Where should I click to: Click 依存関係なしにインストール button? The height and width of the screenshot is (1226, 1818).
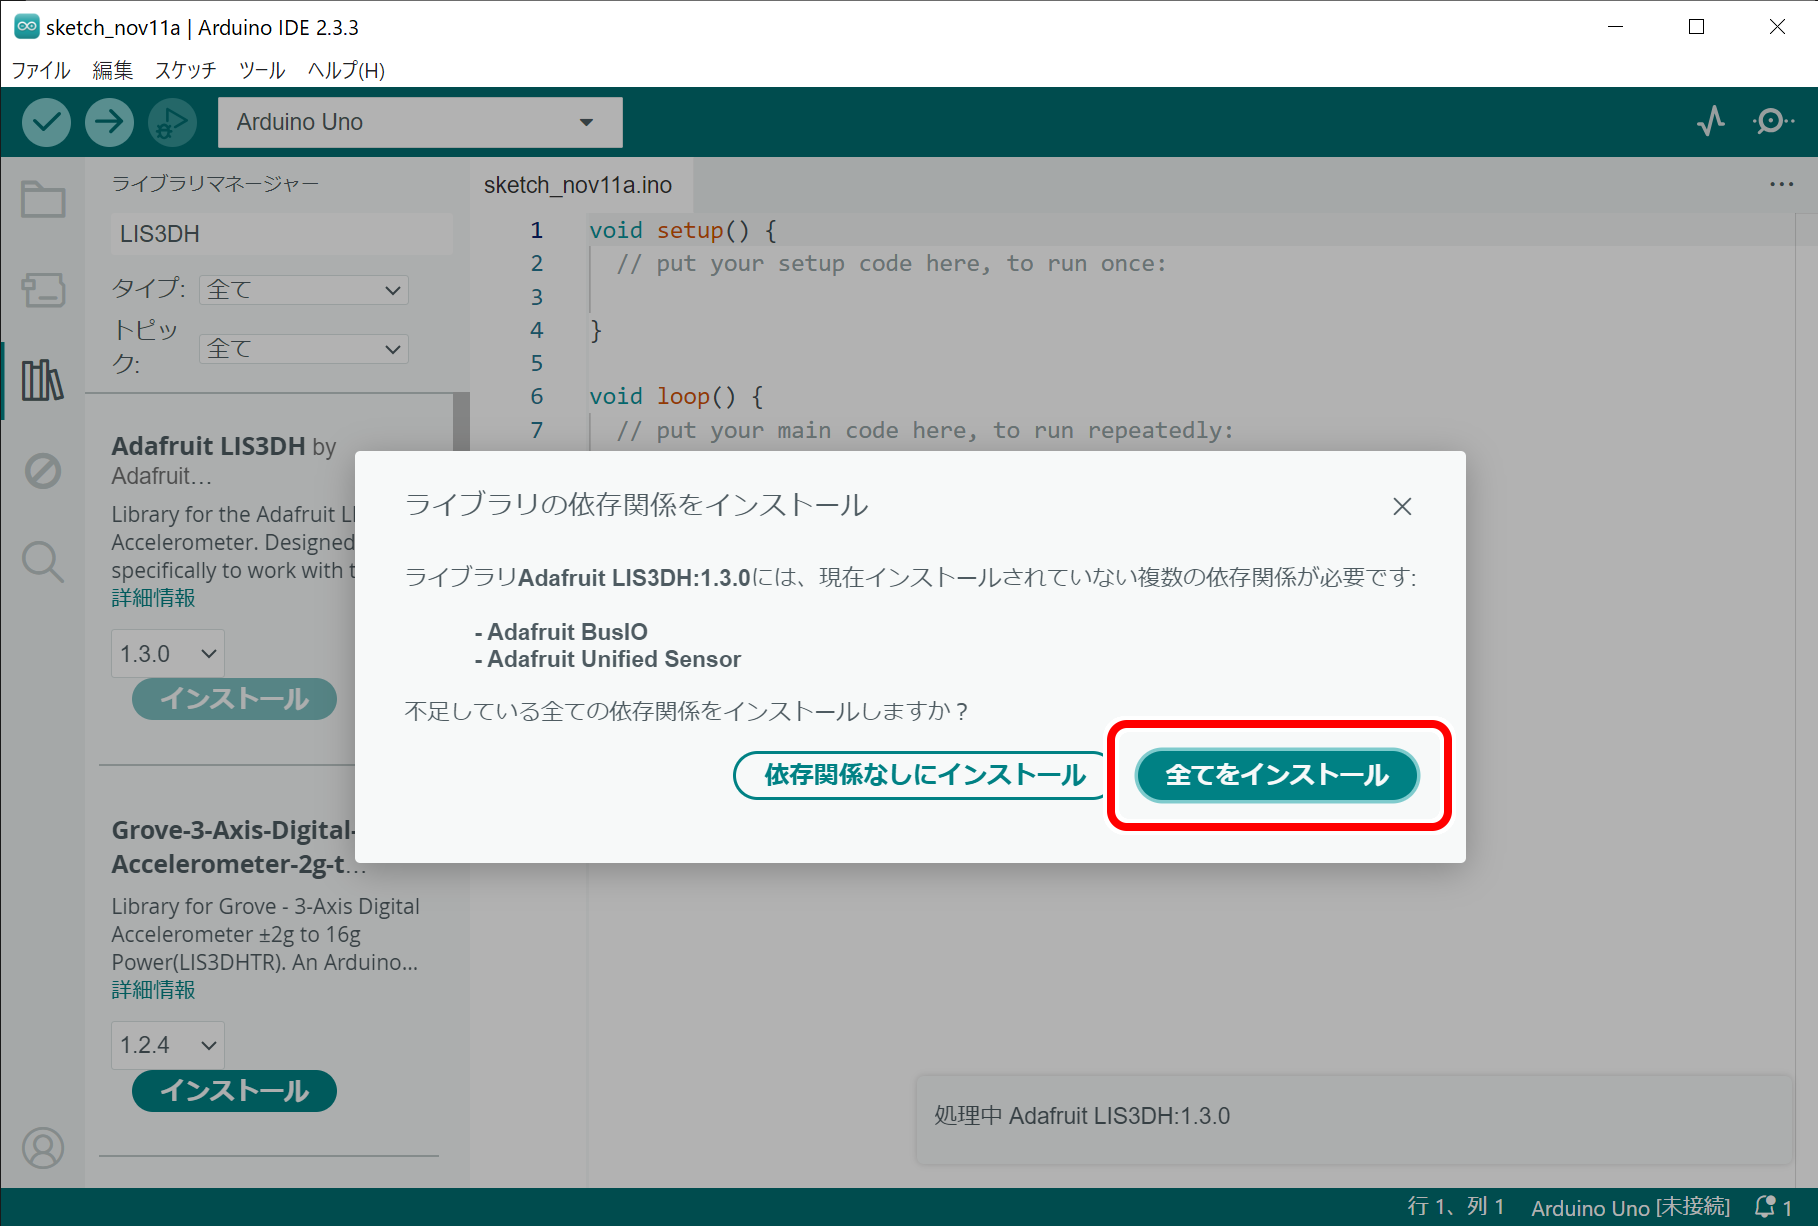pyautogui.click(x=924, y=775)
